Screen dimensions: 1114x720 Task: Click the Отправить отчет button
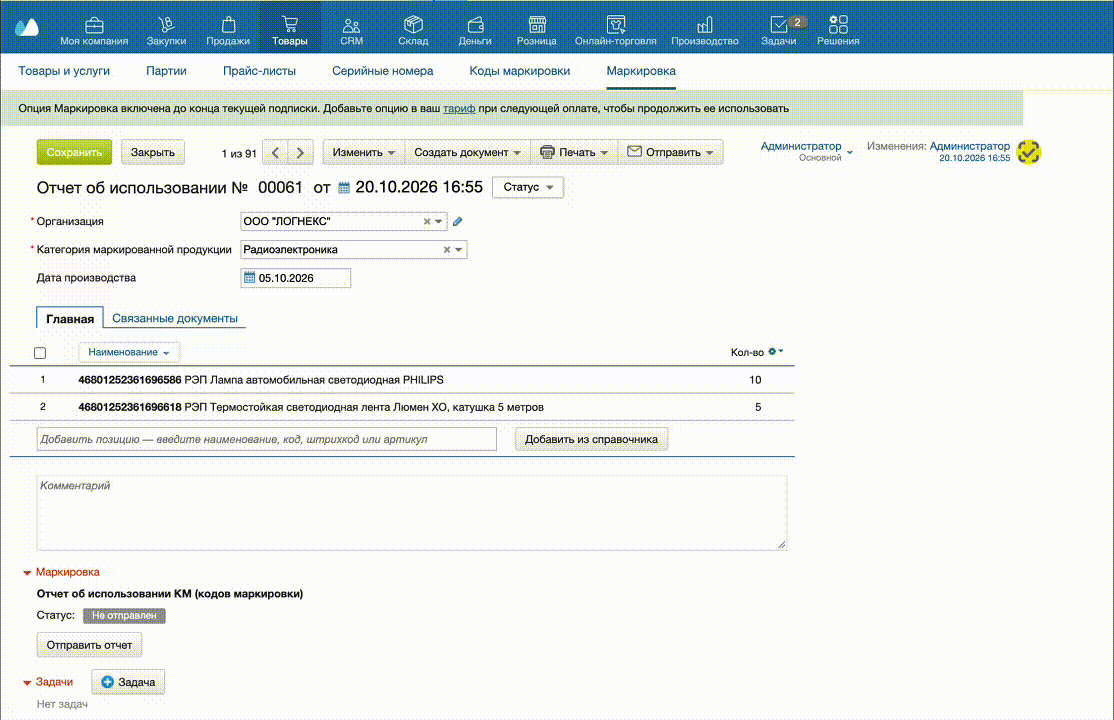[90, 645]
